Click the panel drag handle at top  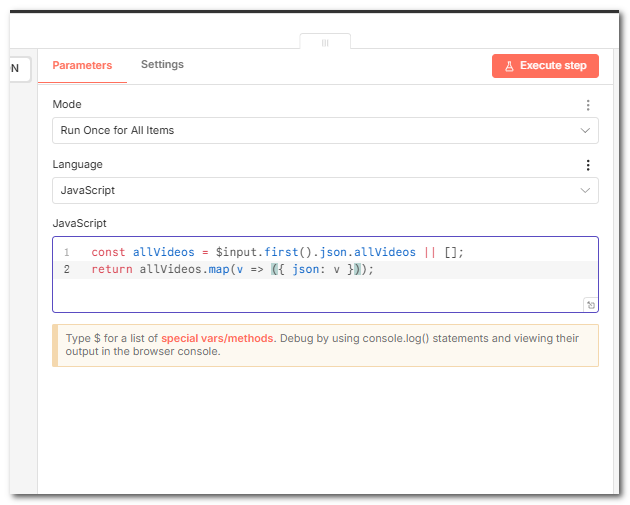pyautogui.click(x=325, y=43)
